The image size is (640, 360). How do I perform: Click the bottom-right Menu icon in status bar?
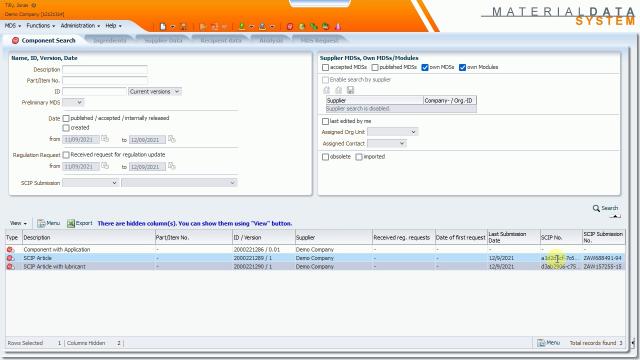(541, 343)
